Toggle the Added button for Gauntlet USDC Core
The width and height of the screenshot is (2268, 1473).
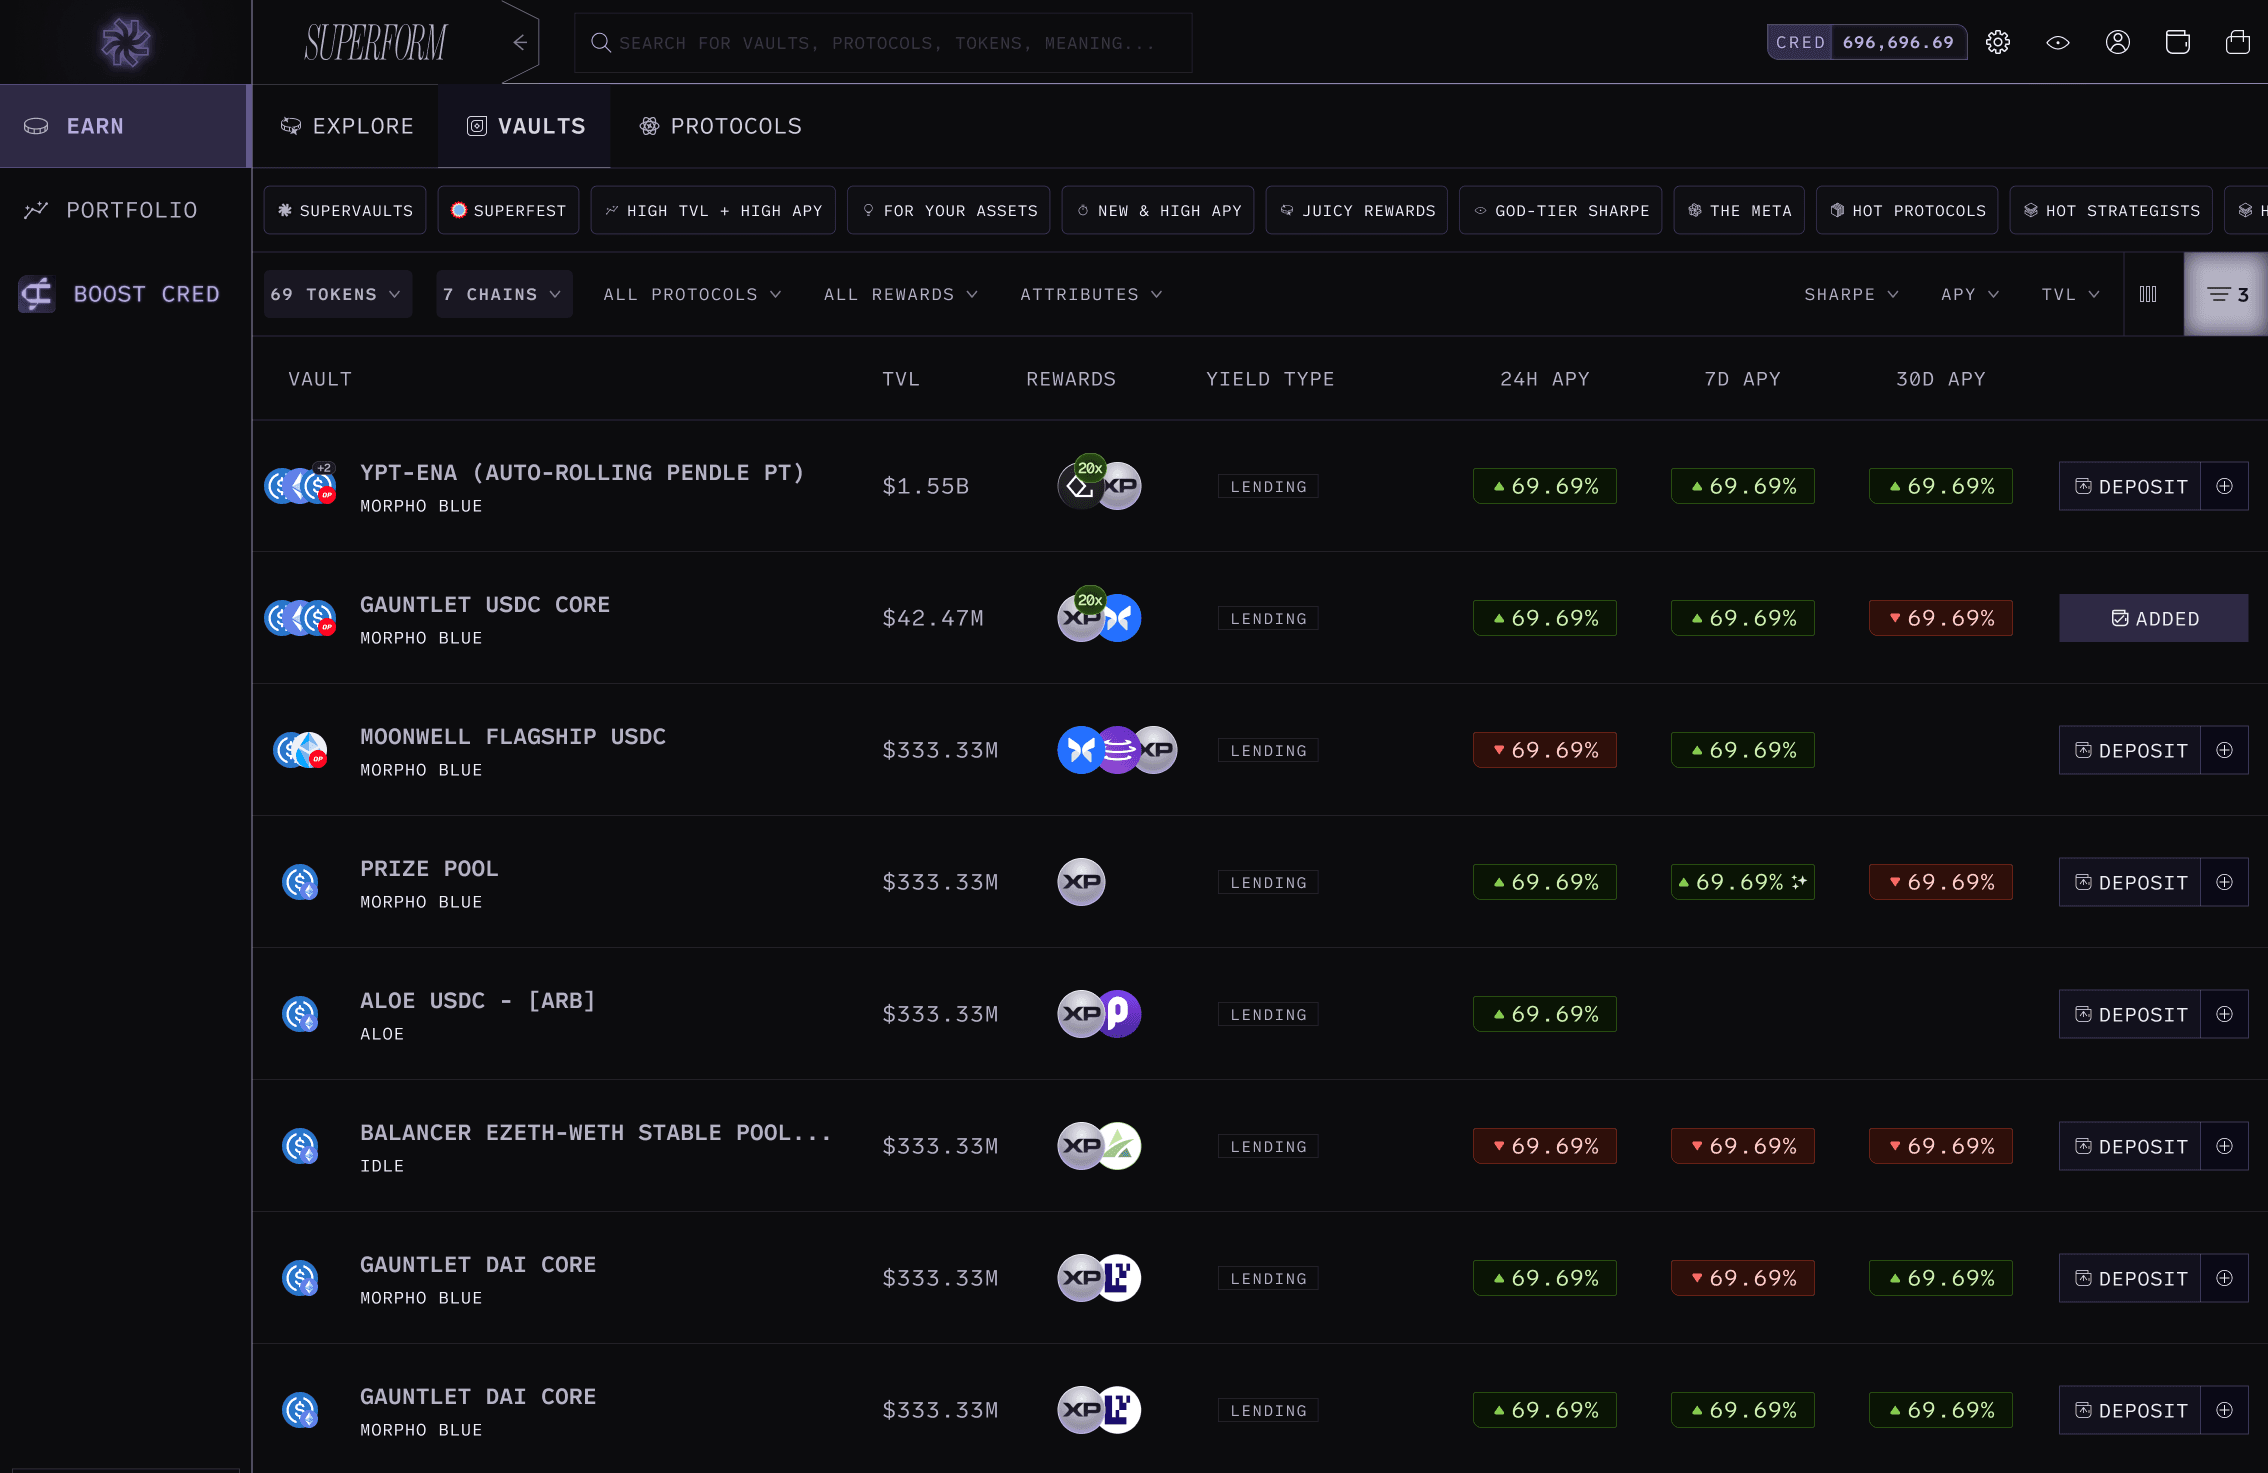2153,618
